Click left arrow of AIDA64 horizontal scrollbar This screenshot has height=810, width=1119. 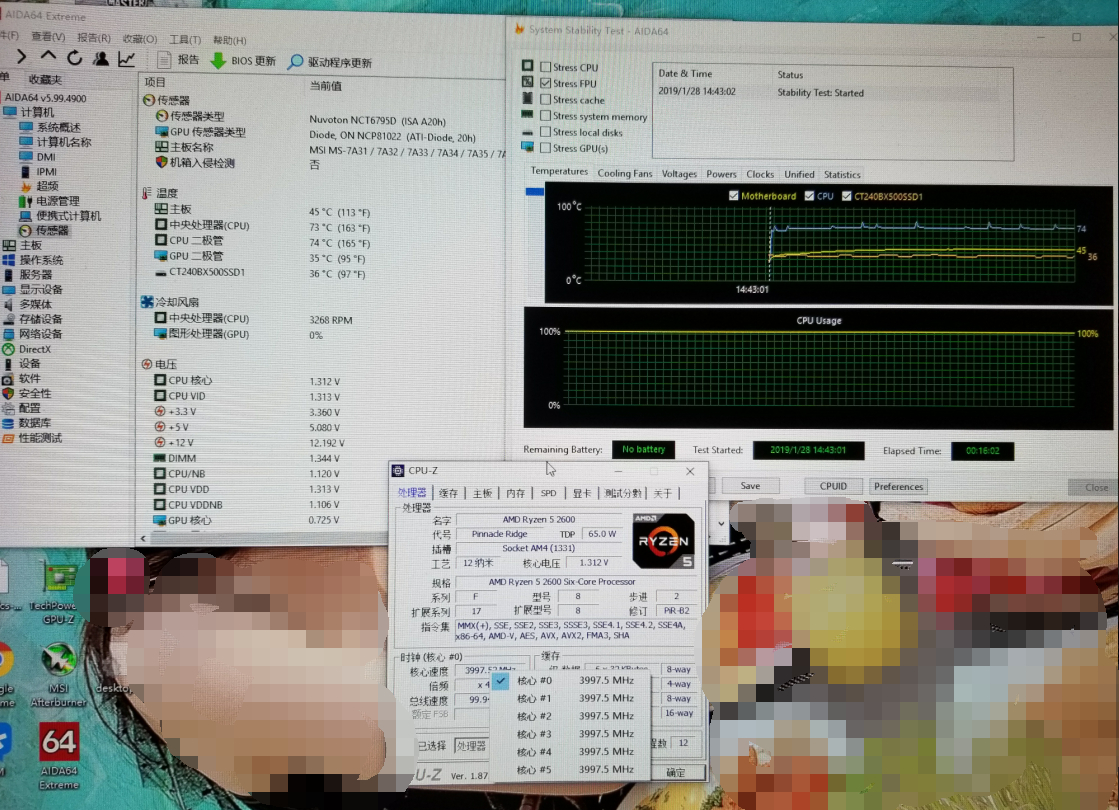pos(143,538)
